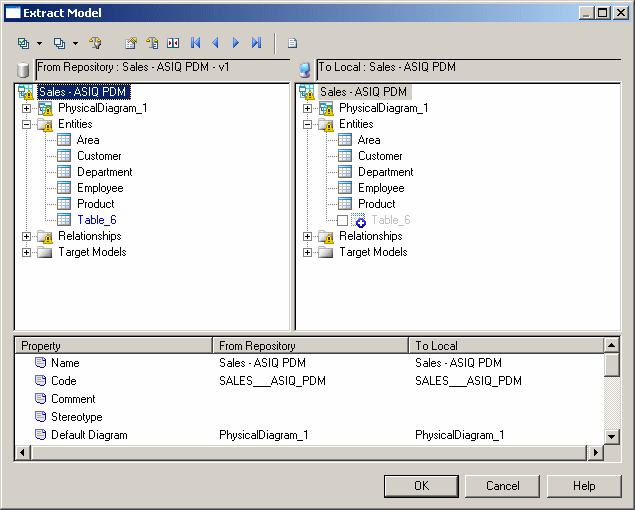Tick the Table_6 checkbox in local tree
This screenshot has width=635, height=510.
342,220
